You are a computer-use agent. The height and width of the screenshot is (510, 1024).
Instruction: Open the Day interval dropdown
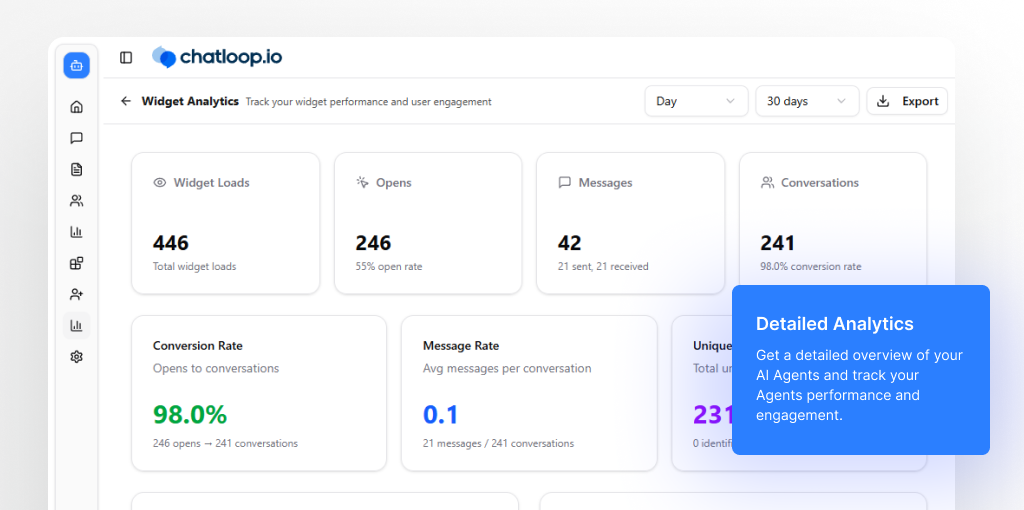[x=696, y=101]
